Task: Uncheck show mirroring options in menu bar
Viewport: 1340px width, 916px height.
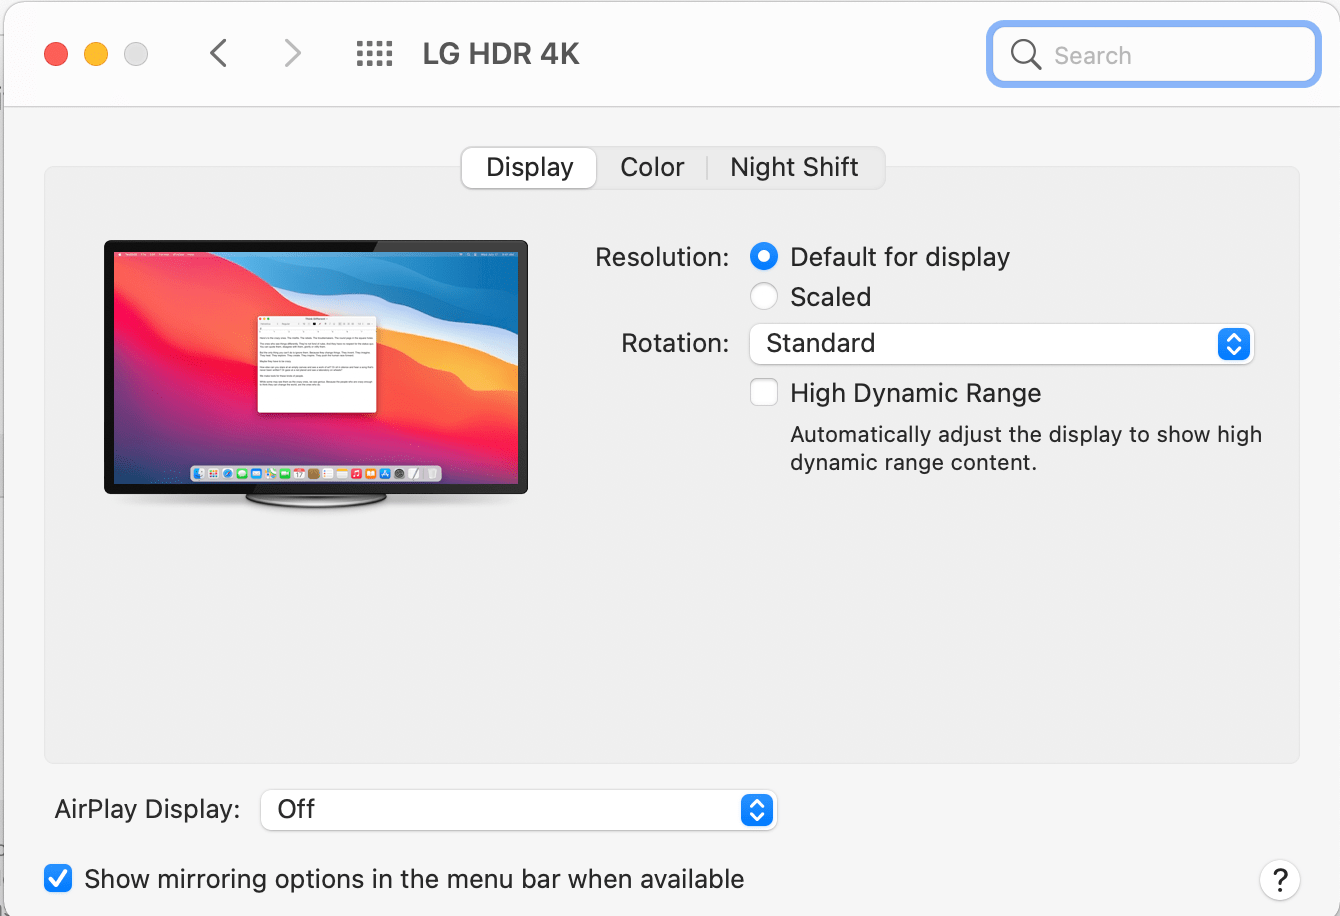Action: point(58,878)
